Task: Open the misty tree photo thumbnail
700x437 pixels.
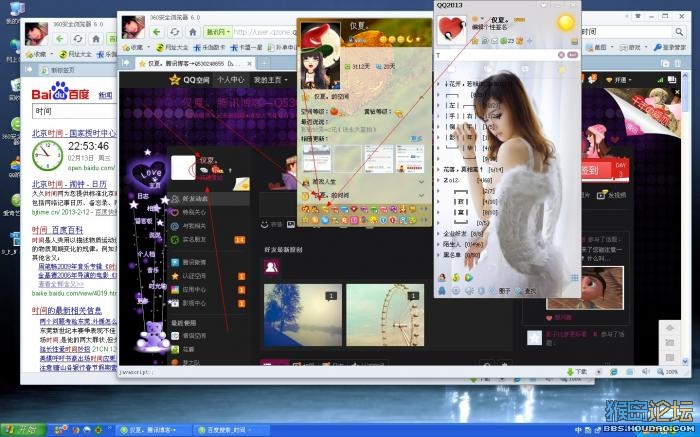Action: 303,315
